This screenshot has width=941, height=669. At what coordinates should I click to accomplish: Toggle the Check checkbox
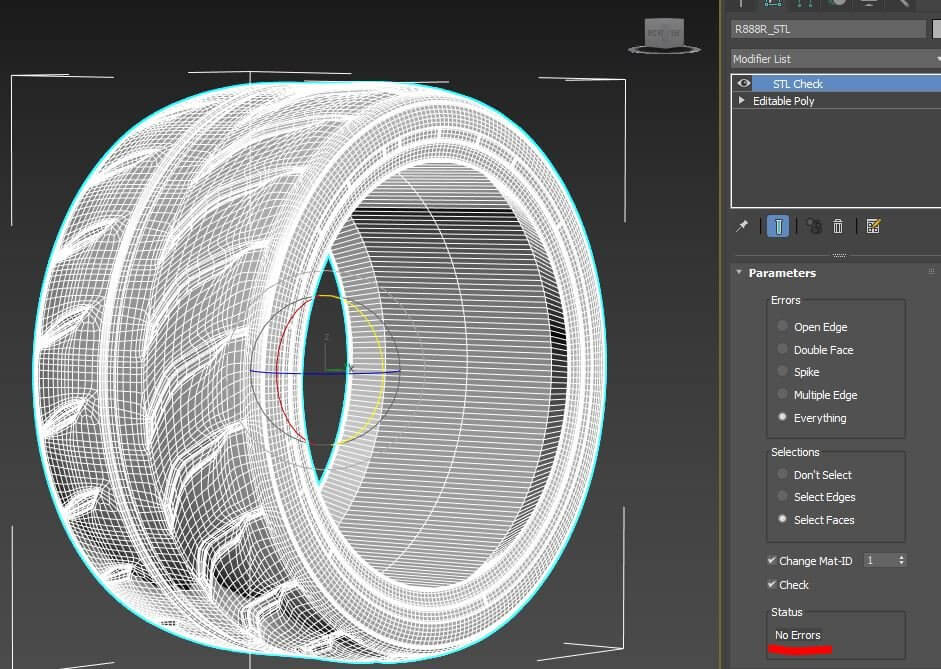(x=772, y=584)
